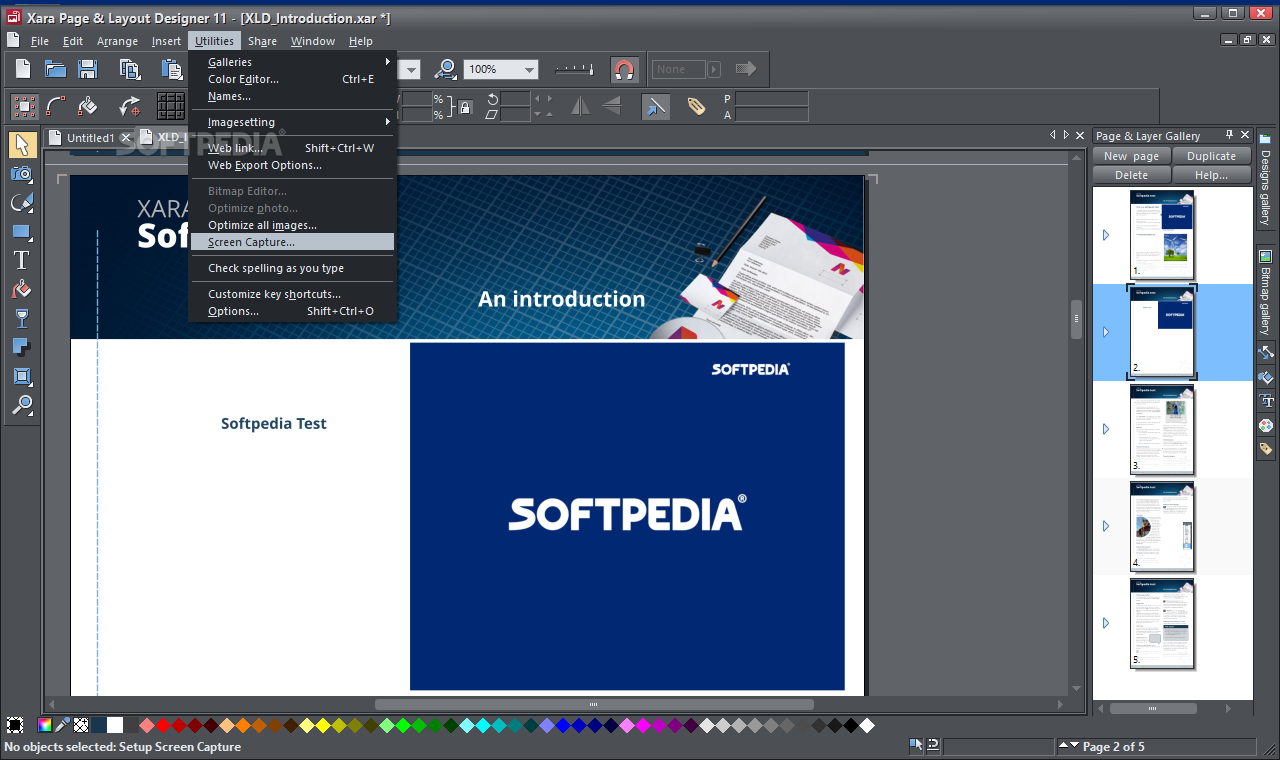Open the Arrange menu
Screen dimensions: 1280x760
pyautogui.click(x=117, y=41)
